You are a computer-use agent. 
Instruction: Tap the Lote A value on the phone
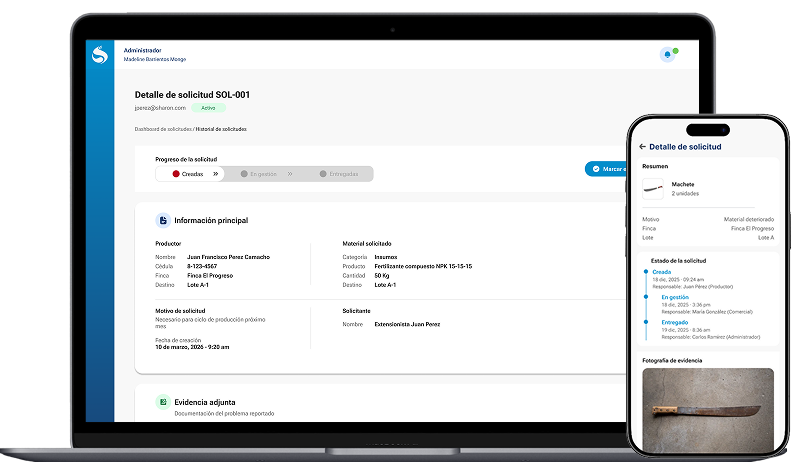point(766,238)
